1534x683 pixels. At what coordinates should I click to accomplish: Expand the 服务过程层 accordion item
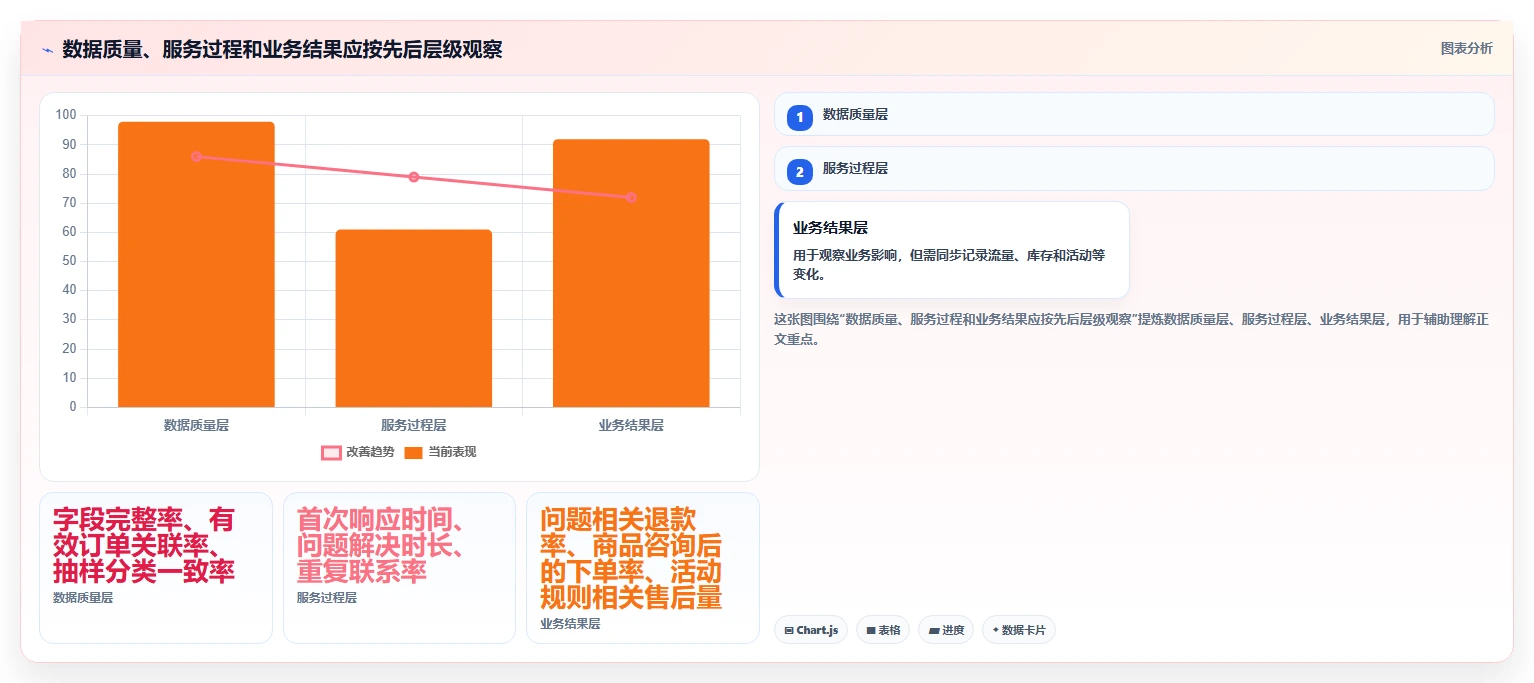pyautogui.click(x=1134, y=168)
